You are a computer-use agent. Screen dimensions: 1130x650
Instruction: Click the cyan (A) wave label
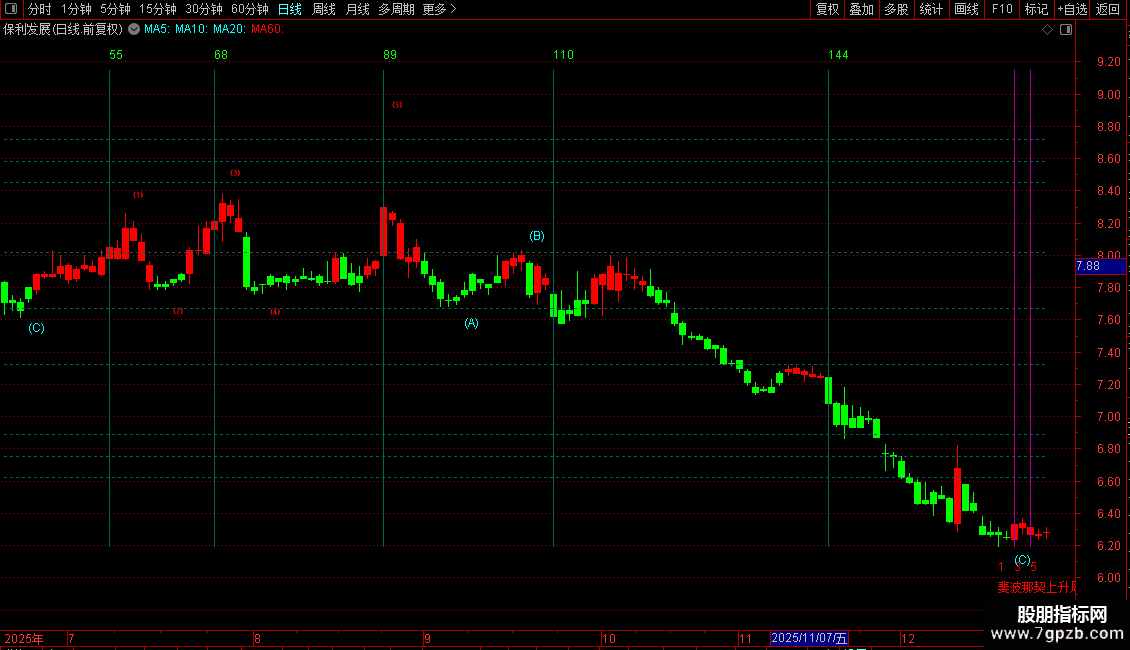[x=471, y=323]
